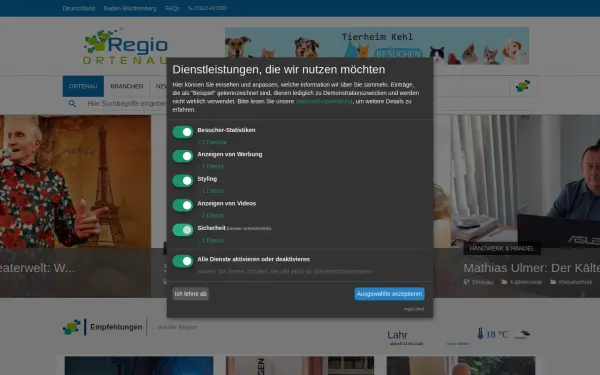The width and height of the screenshot is (600, 375).
Task: Open the Lahr weather location
Action: click(x=397, y=335)
